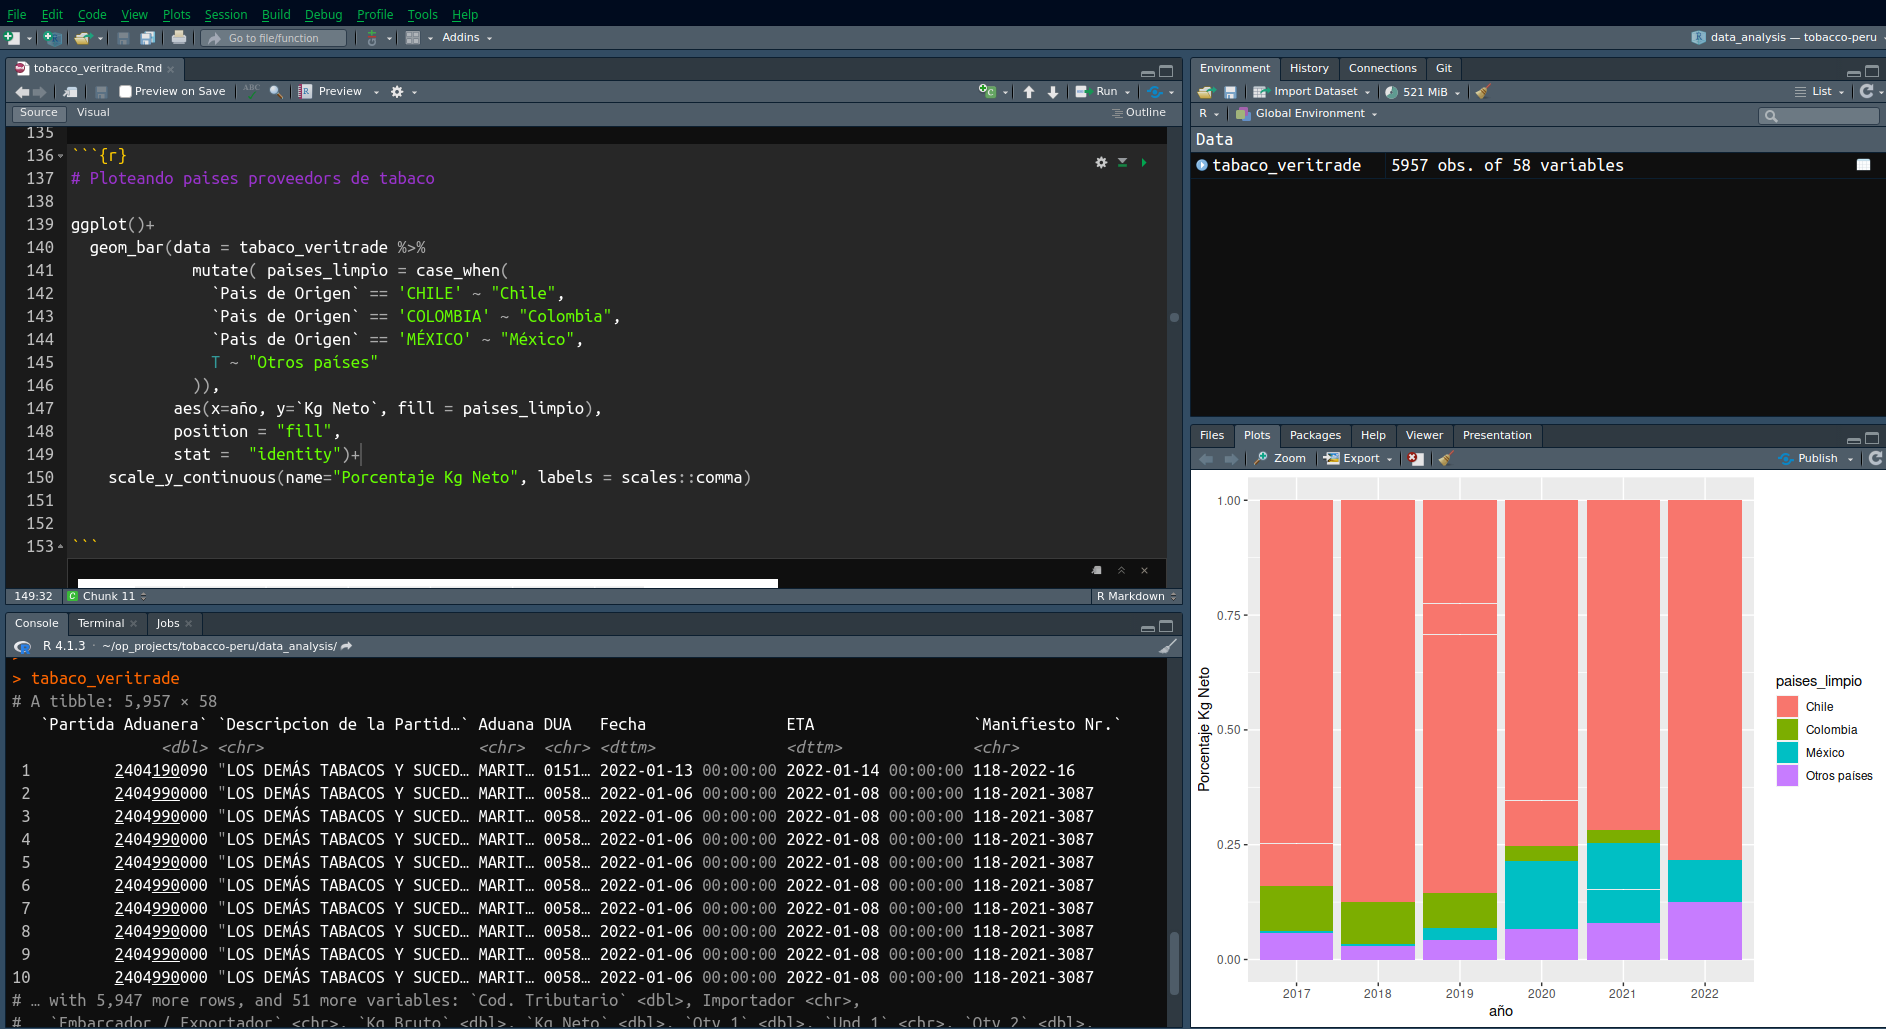Click the spell check ABC icon
The width and height of the screenshot is (1886, 1029).
coord(251,91)
